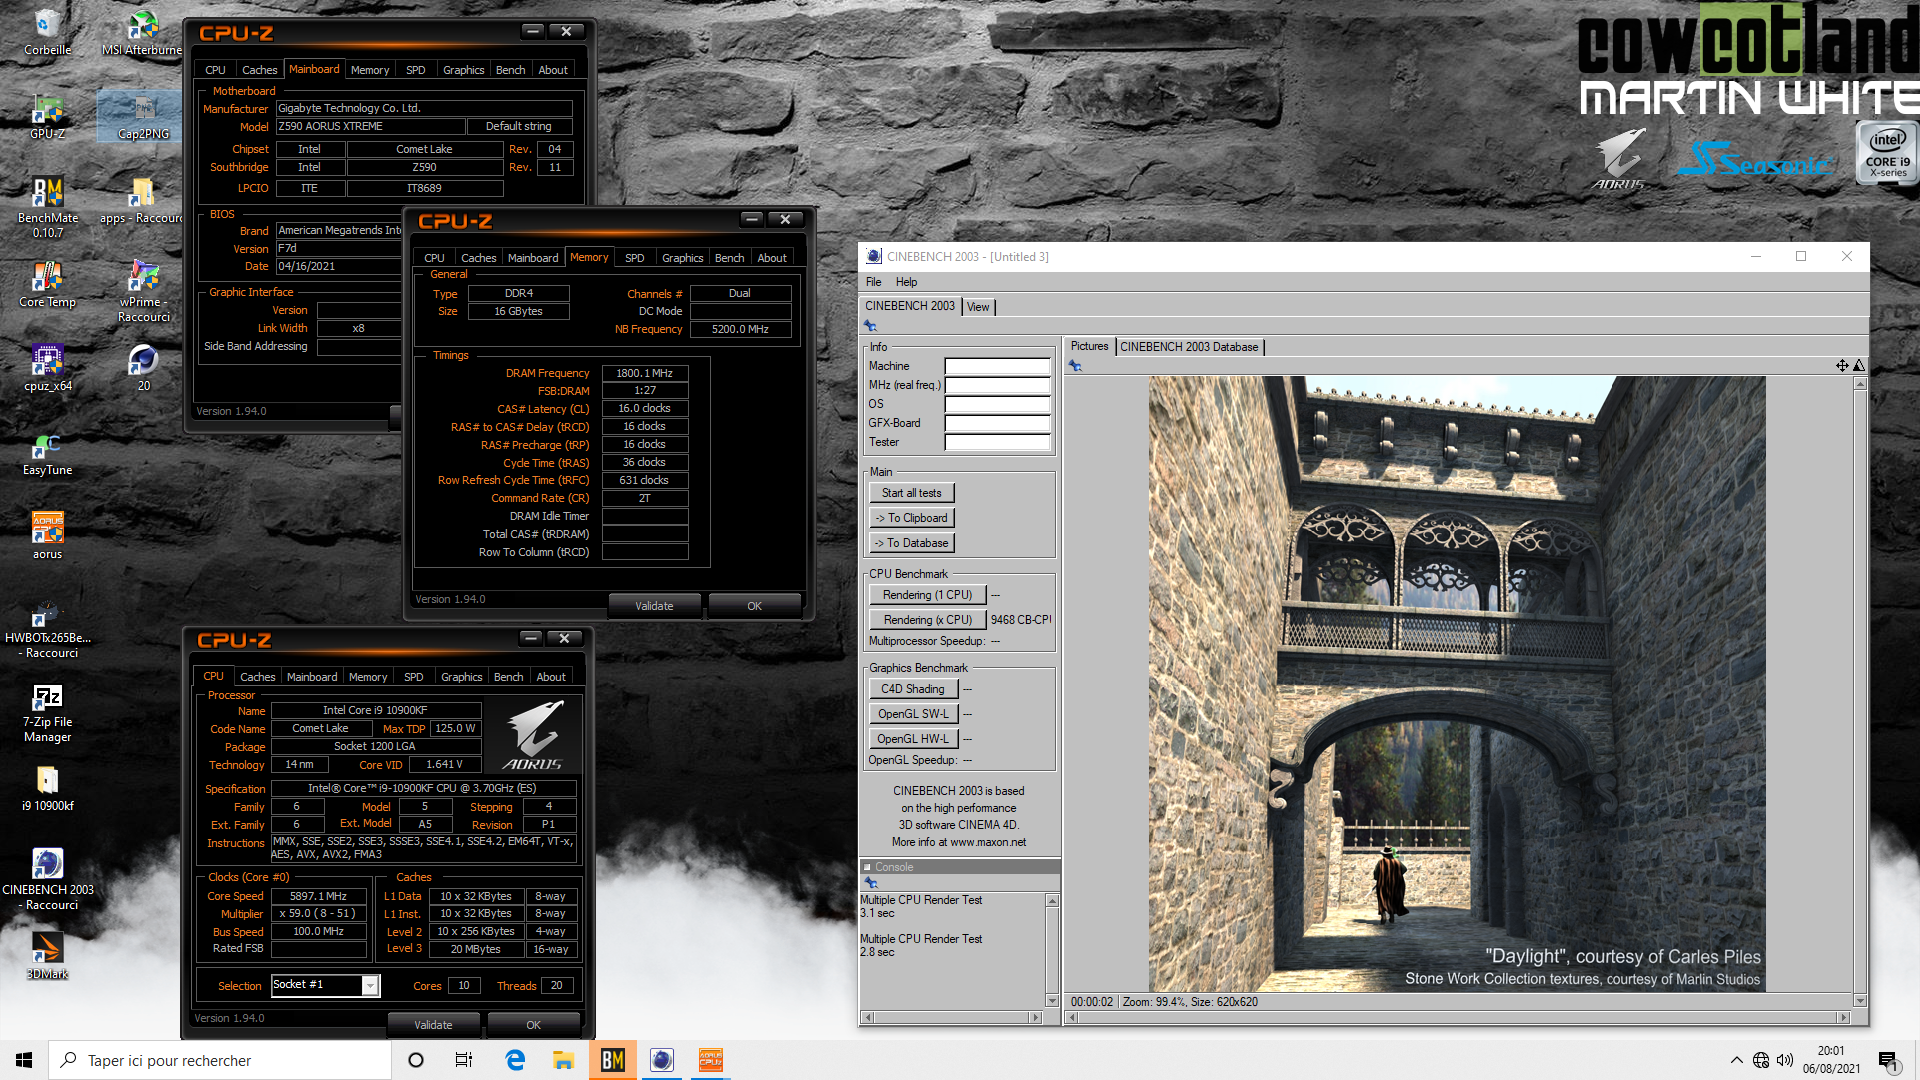Open the HWBOTx265 benchmark shortcut icon
Screen dimensions: 1920x1080
[47, 627]
